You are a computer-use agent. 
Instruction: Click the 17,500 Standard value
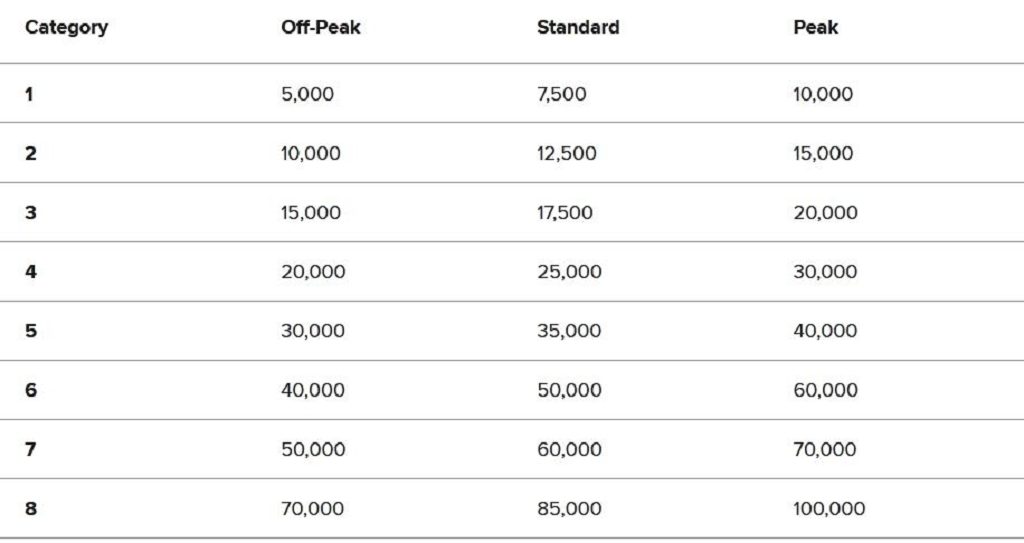click(566, 213)
